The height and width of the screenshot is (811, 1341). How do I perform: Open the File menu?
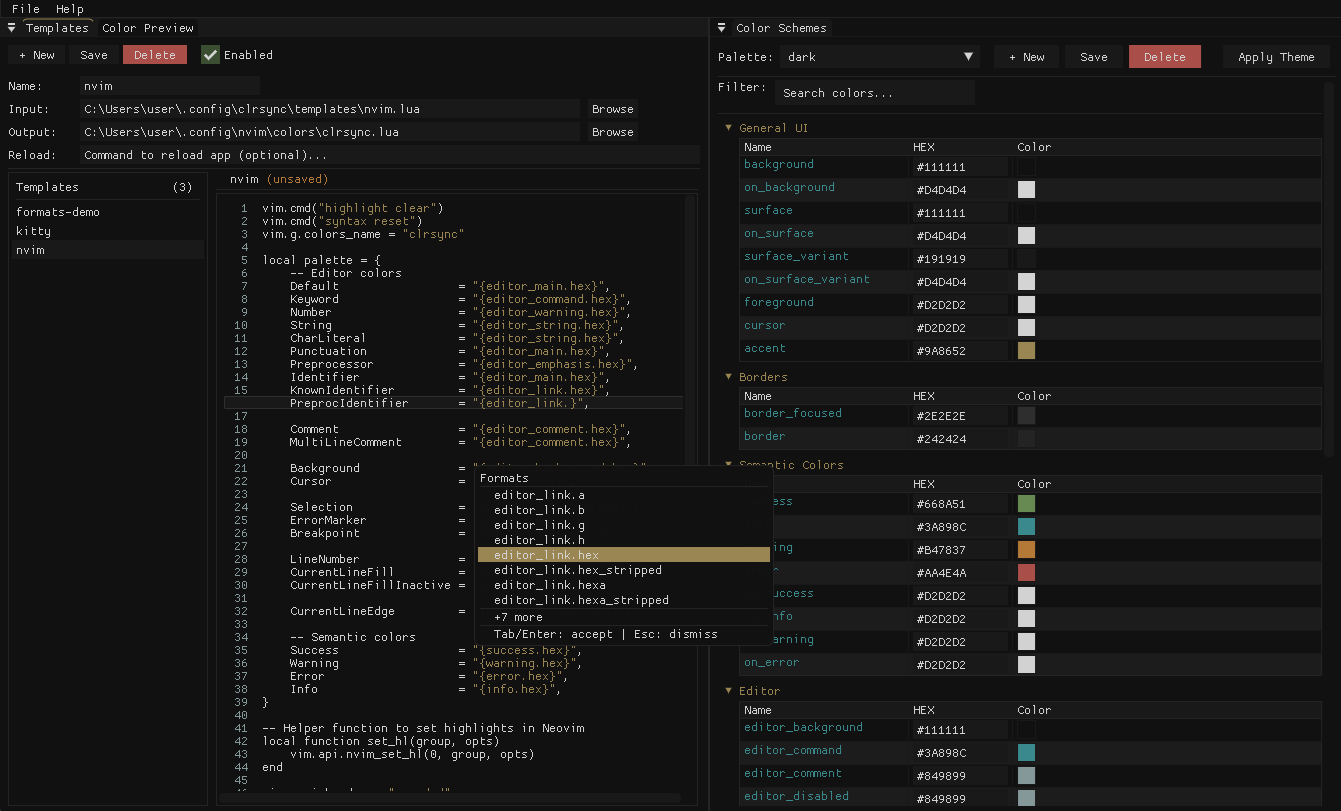[x=26, y=9]
